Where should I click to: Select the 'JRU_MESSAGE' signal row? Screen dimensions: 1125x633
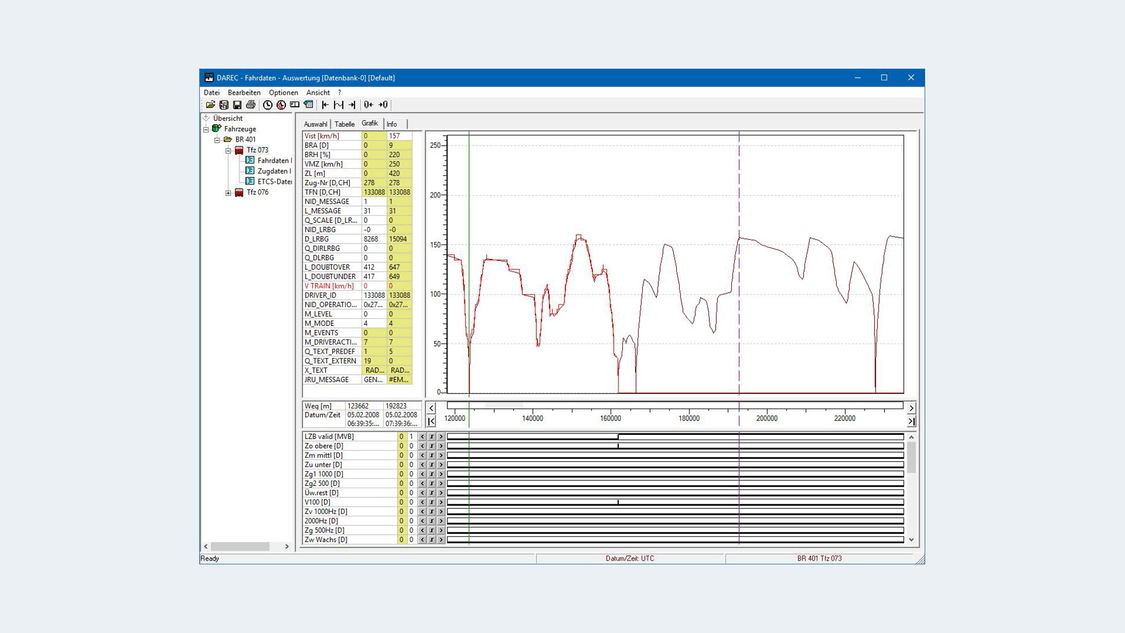(357, 380)
